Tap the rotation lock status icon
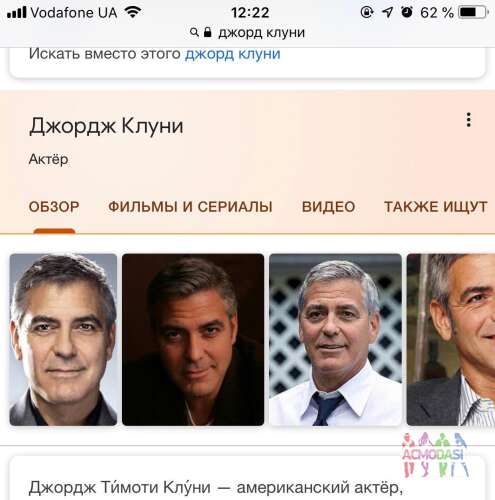This screenshot has width=495, height=500. pos(367,12)
